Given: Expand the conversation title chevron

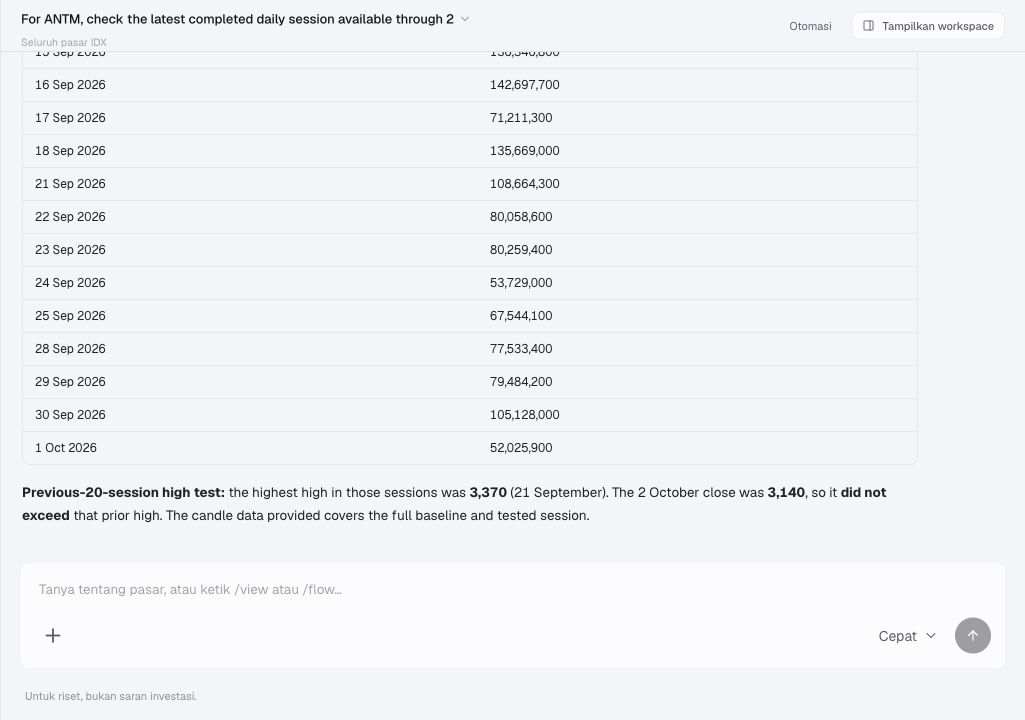Looking at the screenshot, I should pyautogui.click(x=465, y=19).
